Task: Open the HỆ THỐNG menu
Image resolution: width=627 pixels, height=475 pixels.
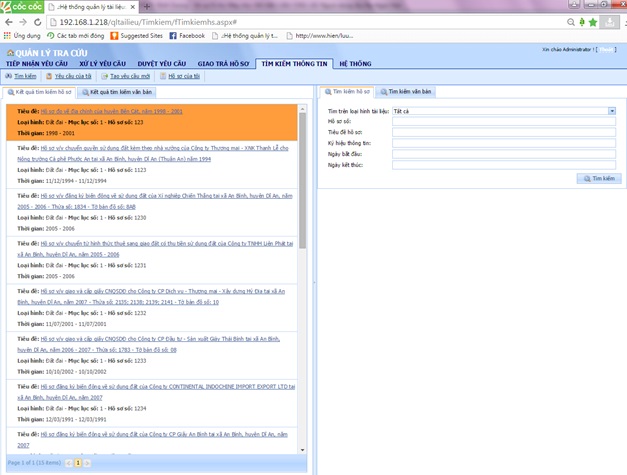Action: pos(355,63)
